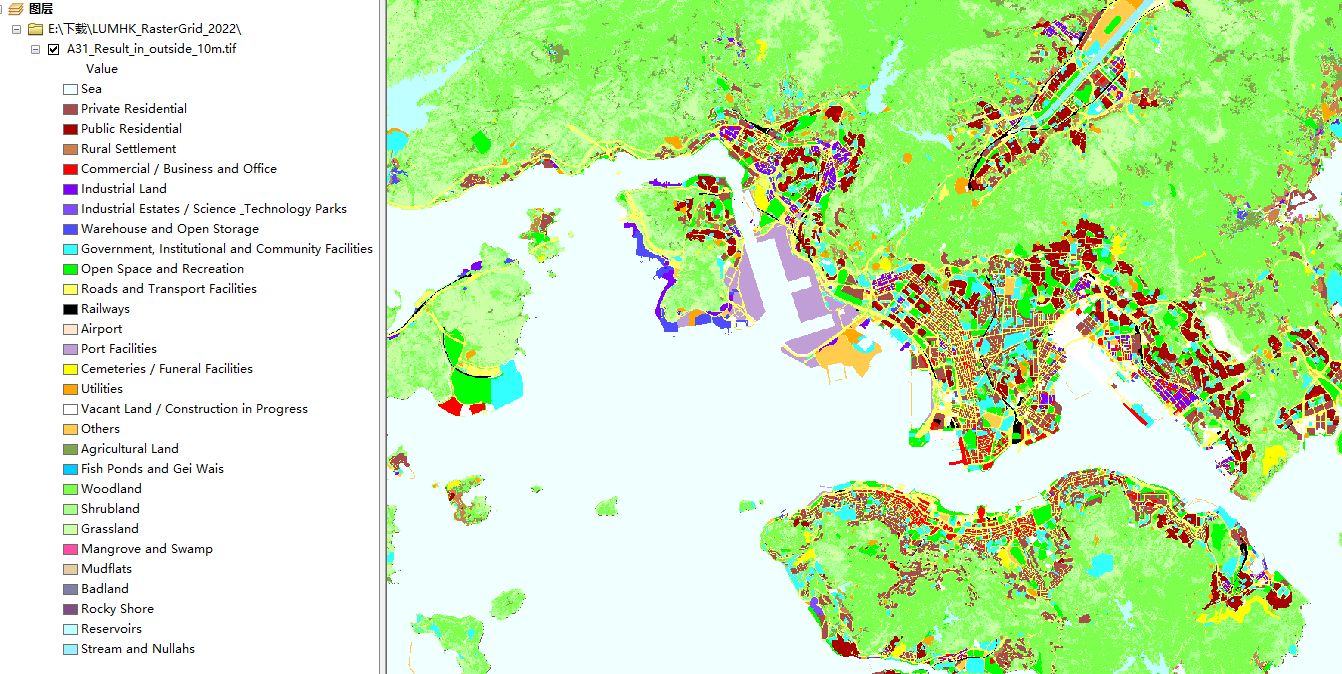Screen dimensions: 1342x674
Task: Open the Industrial Land color swatch
Action: (70, 189)
